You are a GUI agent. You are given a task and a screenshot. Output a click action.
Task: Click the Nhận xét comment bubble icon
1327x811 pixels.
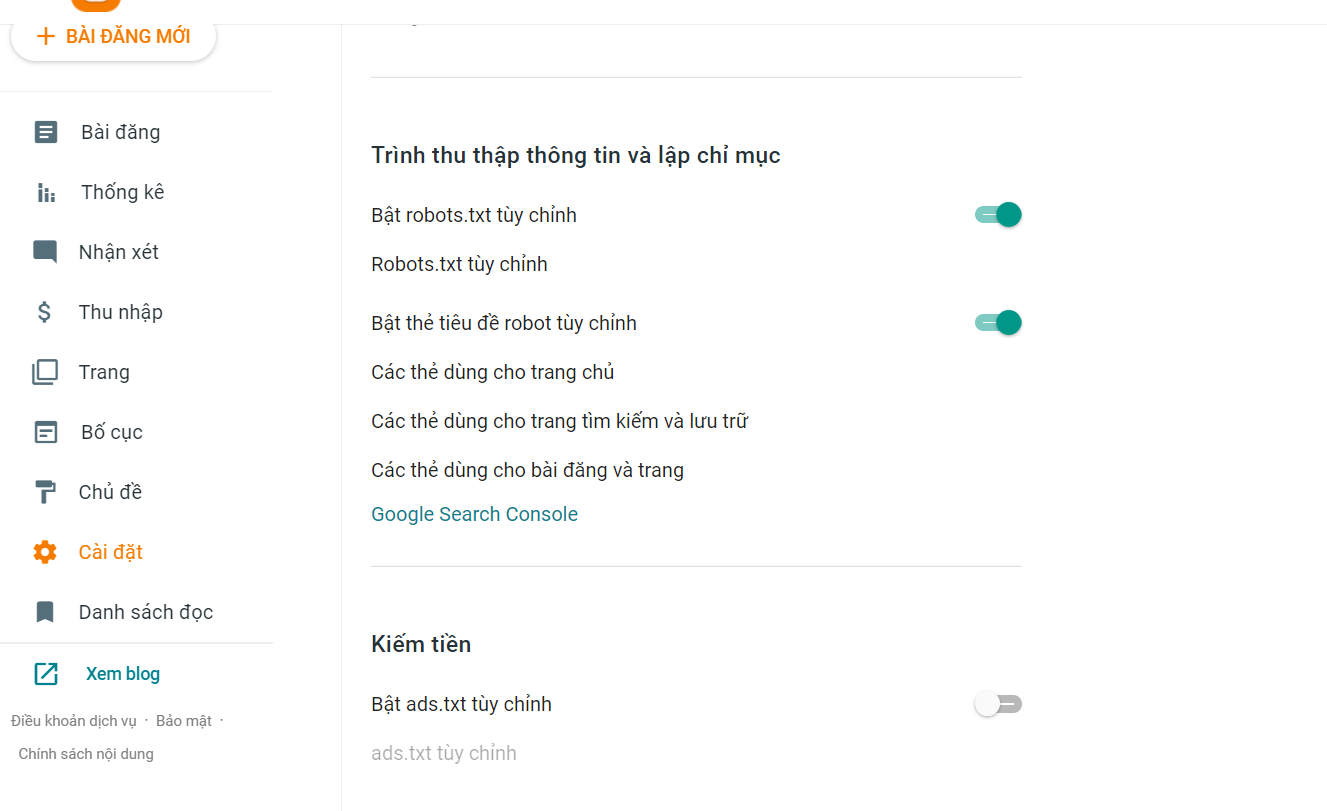tap(45, 251)
